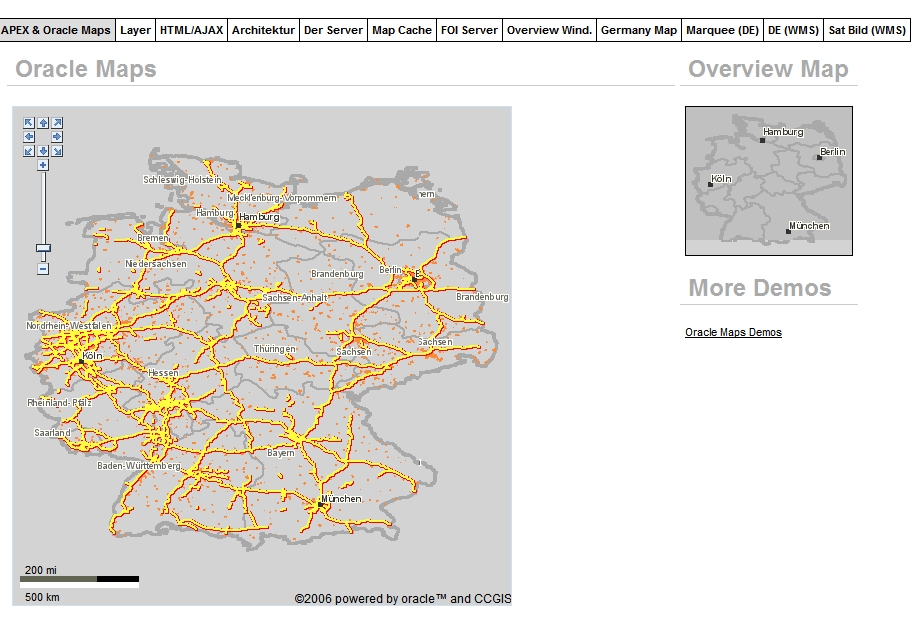
Task: Click the zoom slider handle
Action: [44, 248]
